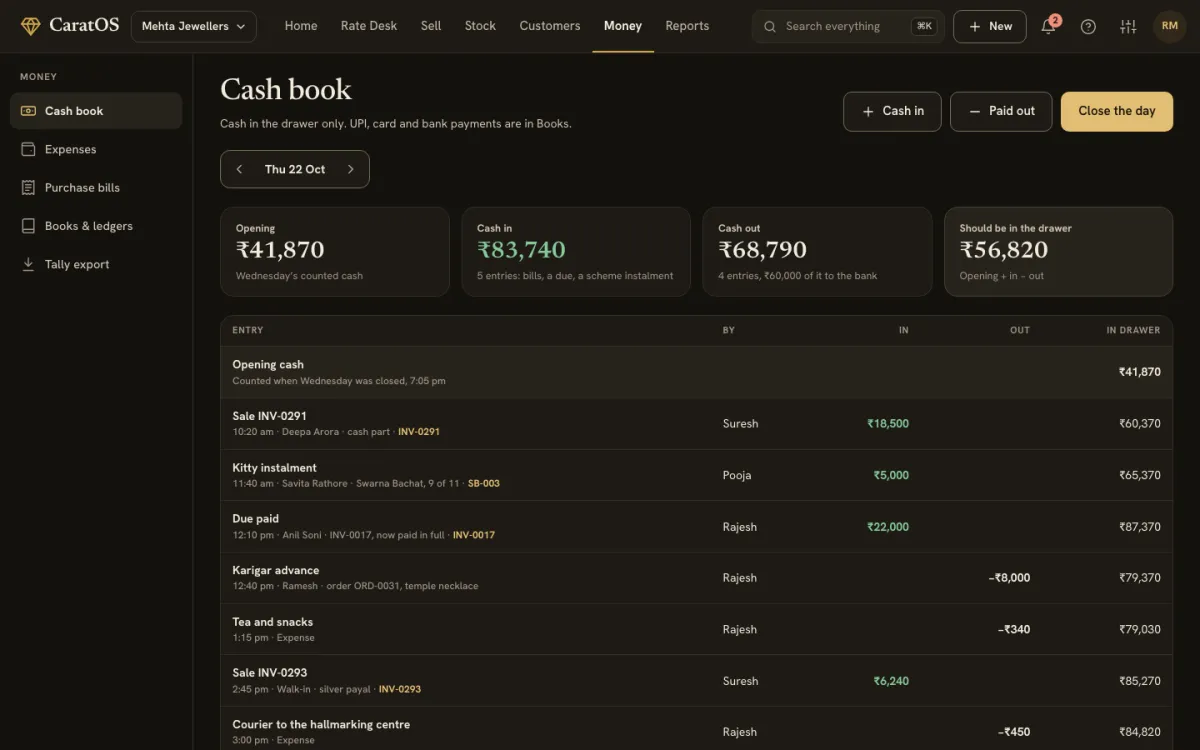Click the Purchase bills sidebar icon
This screenshot has height=750, width=1200.
tap(28, 187)
